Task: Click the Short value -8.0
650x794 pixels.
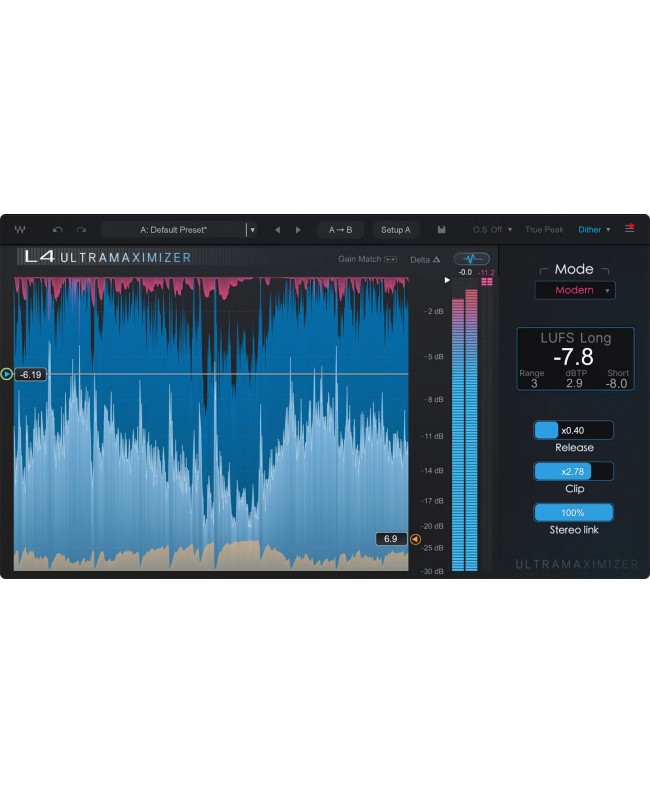Action: 617,383
